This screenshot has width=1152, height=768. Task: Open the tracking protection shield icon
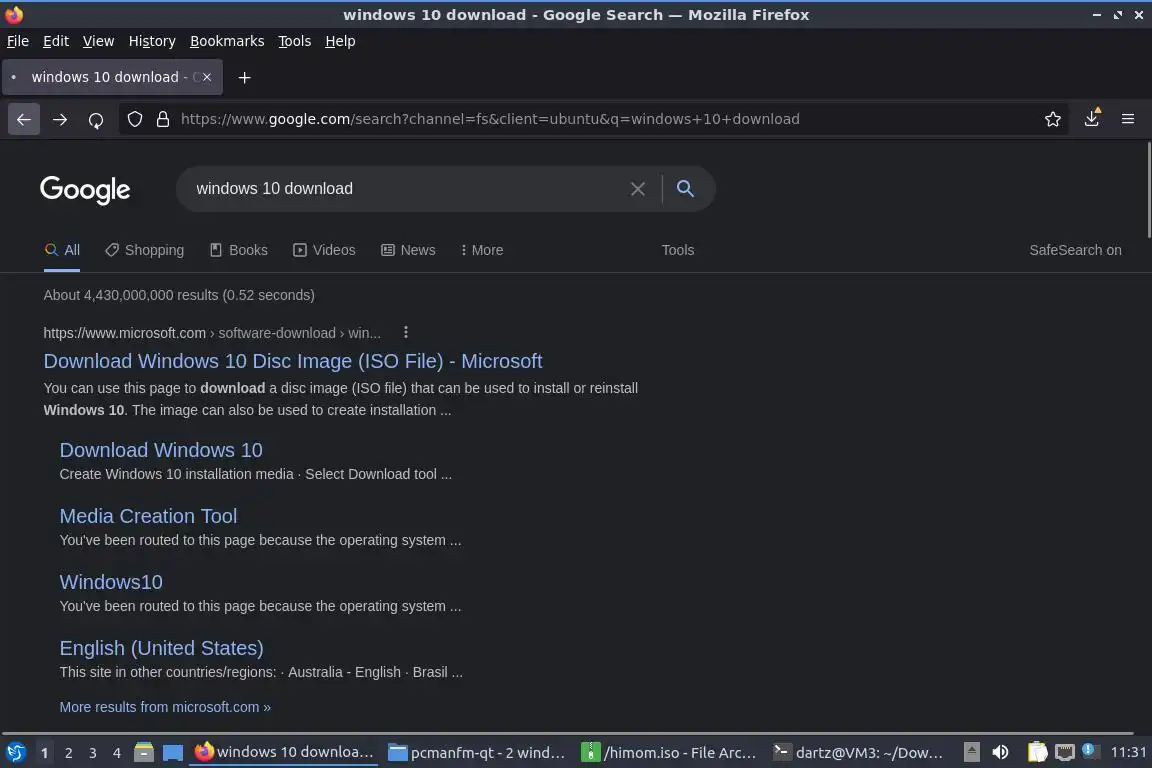[135, 119]
